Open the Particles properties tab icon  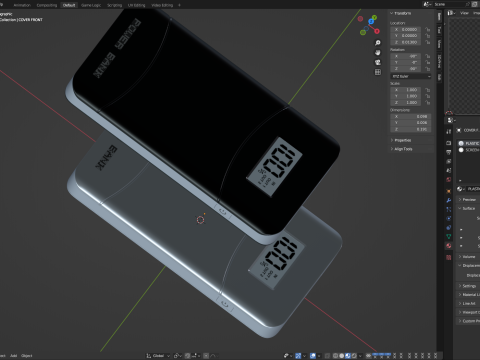coord(449,209)
